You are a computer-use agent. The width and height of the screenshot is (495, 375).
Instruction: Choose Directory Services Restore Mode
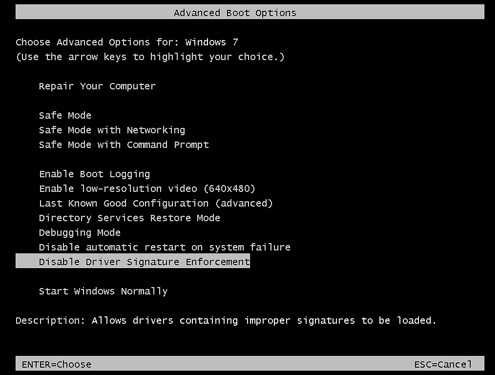point(129,218)
